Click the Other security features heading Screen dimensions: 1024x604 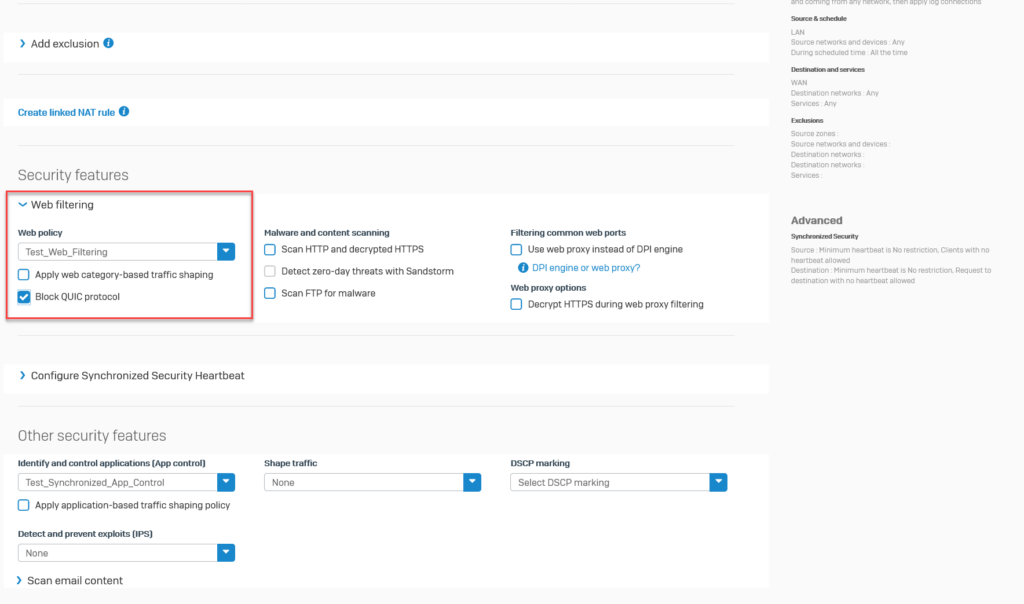click(x=92, y=436)
